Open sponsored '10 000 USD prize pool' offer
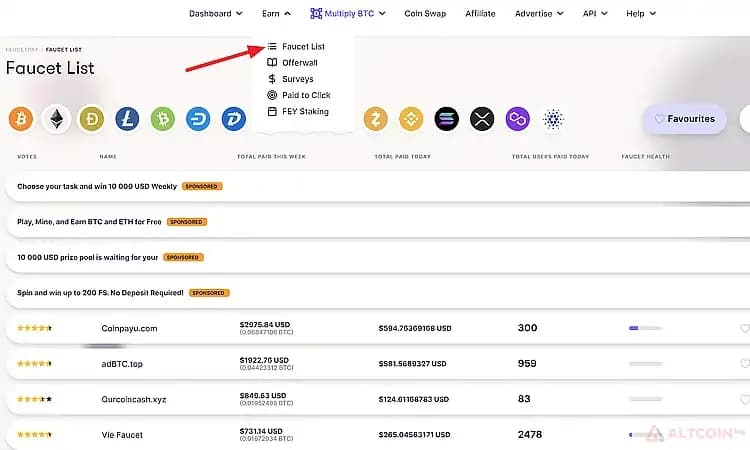 click(x=88, y=257)
